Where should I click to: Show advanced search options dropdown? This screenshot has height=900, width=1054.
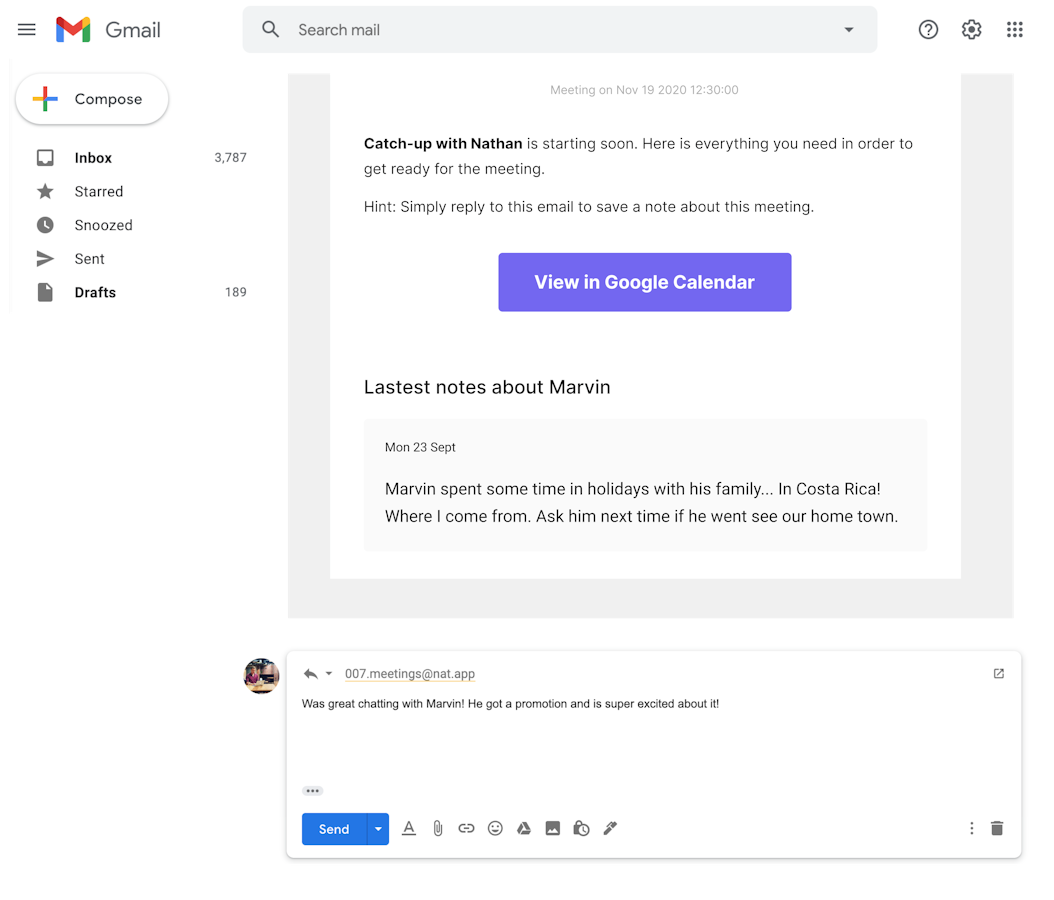point(849,30)
